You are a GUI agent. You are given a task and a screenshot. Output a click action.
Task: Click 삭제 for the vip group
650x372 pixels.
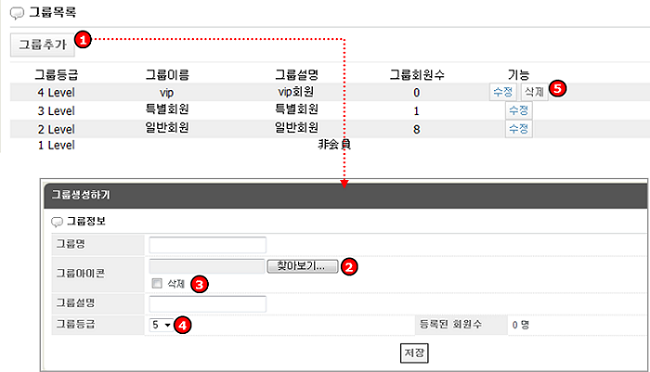(x=534, y=92)
